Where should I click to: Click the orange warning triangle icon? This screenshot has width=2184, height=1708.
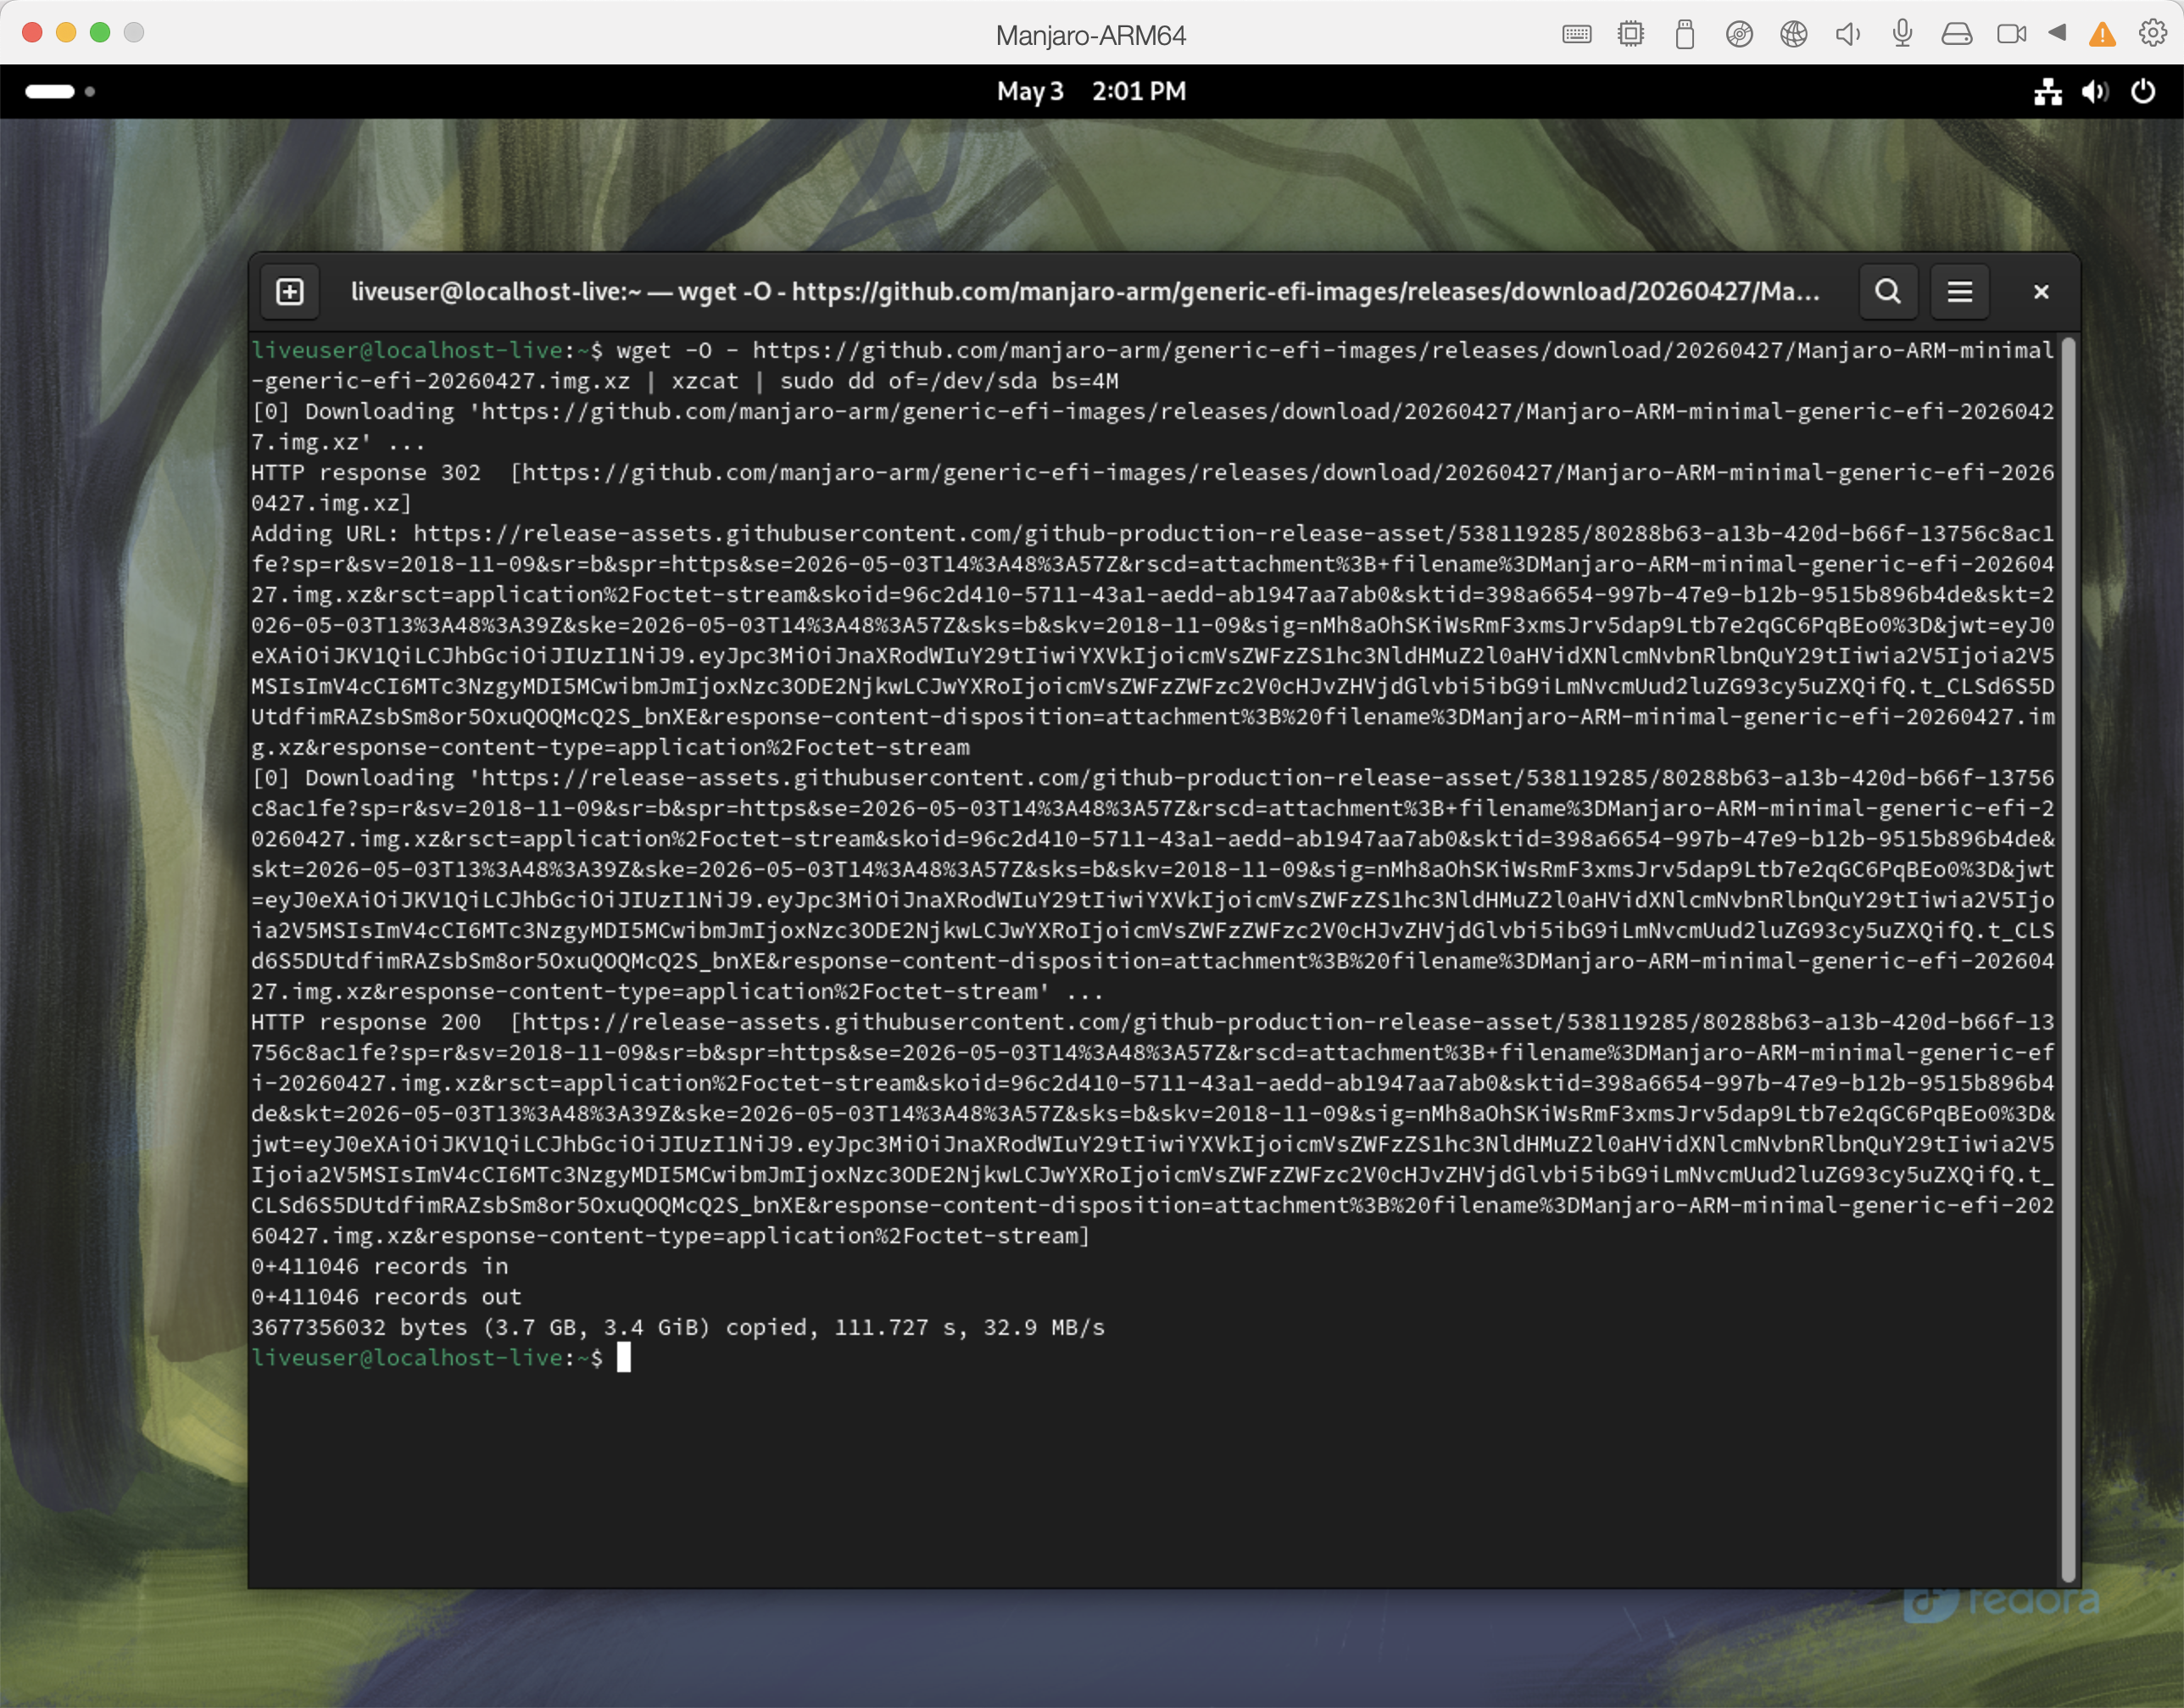pyautogui.click(x=2102, y=35)
